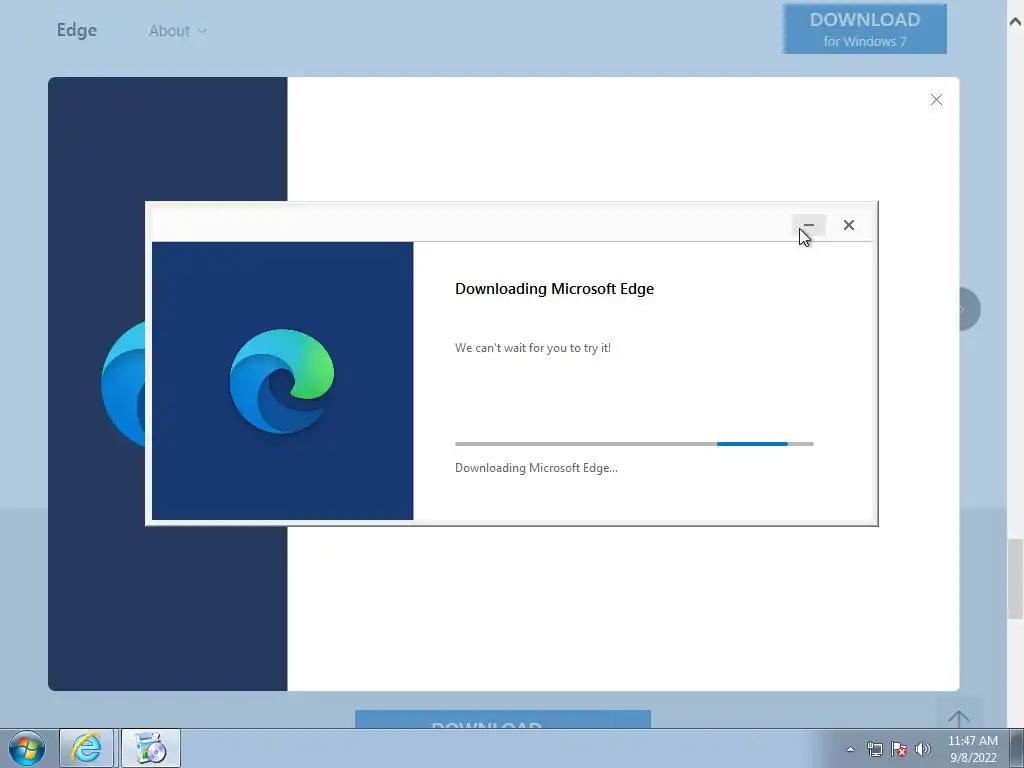
Task: Click the page scrollbar up arrow
Action: point(1015,22)
